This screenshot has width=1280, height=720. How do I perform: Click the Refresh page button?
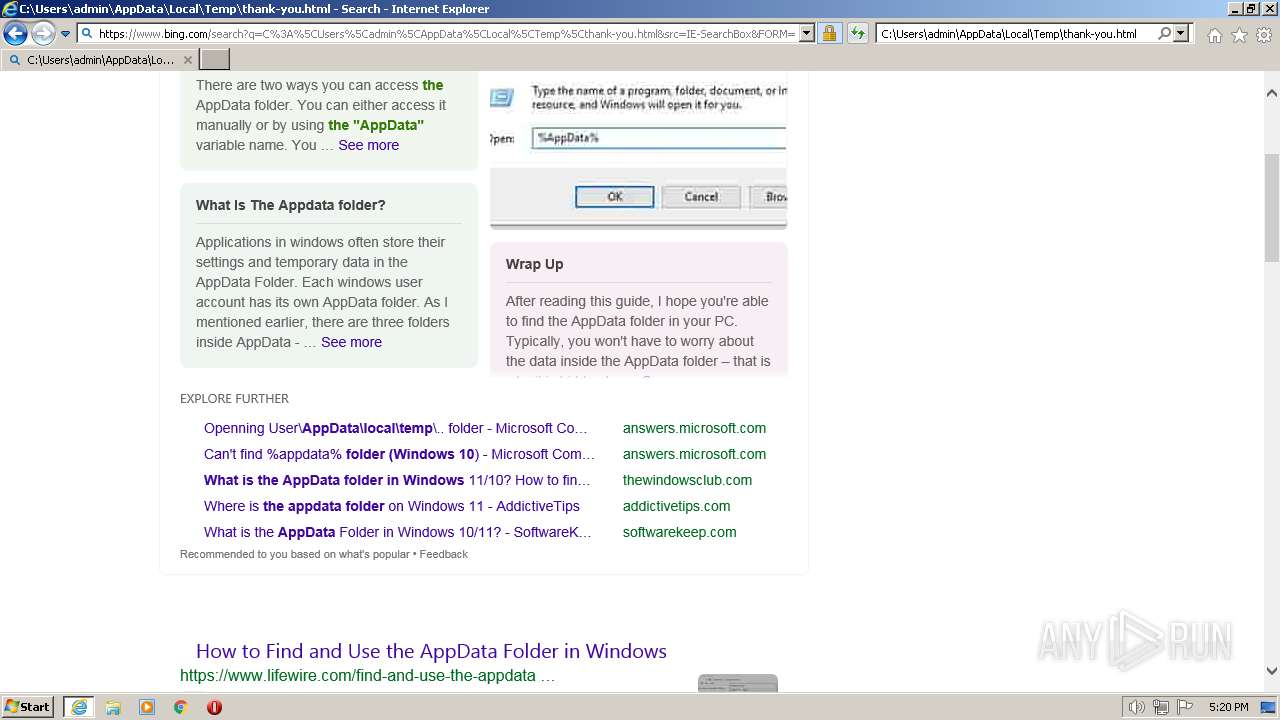click(x=857, y=33)
